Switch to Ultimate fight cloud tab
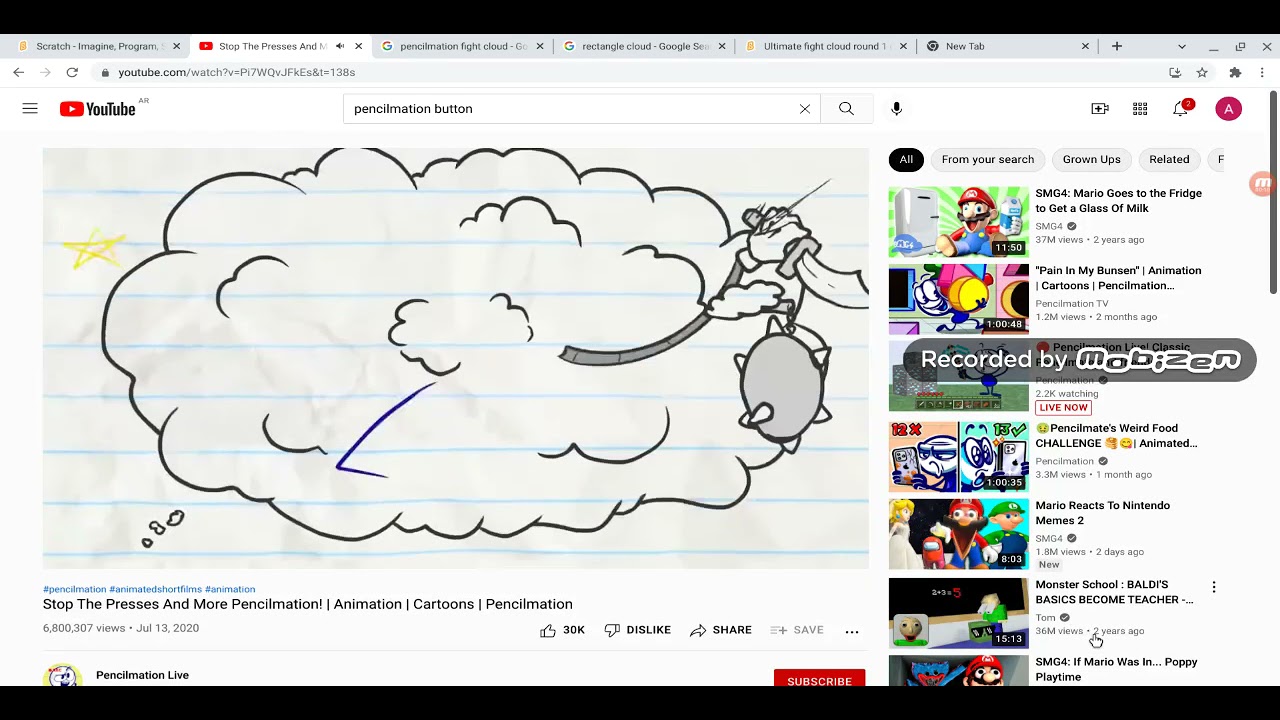 [x=825, y=46]
